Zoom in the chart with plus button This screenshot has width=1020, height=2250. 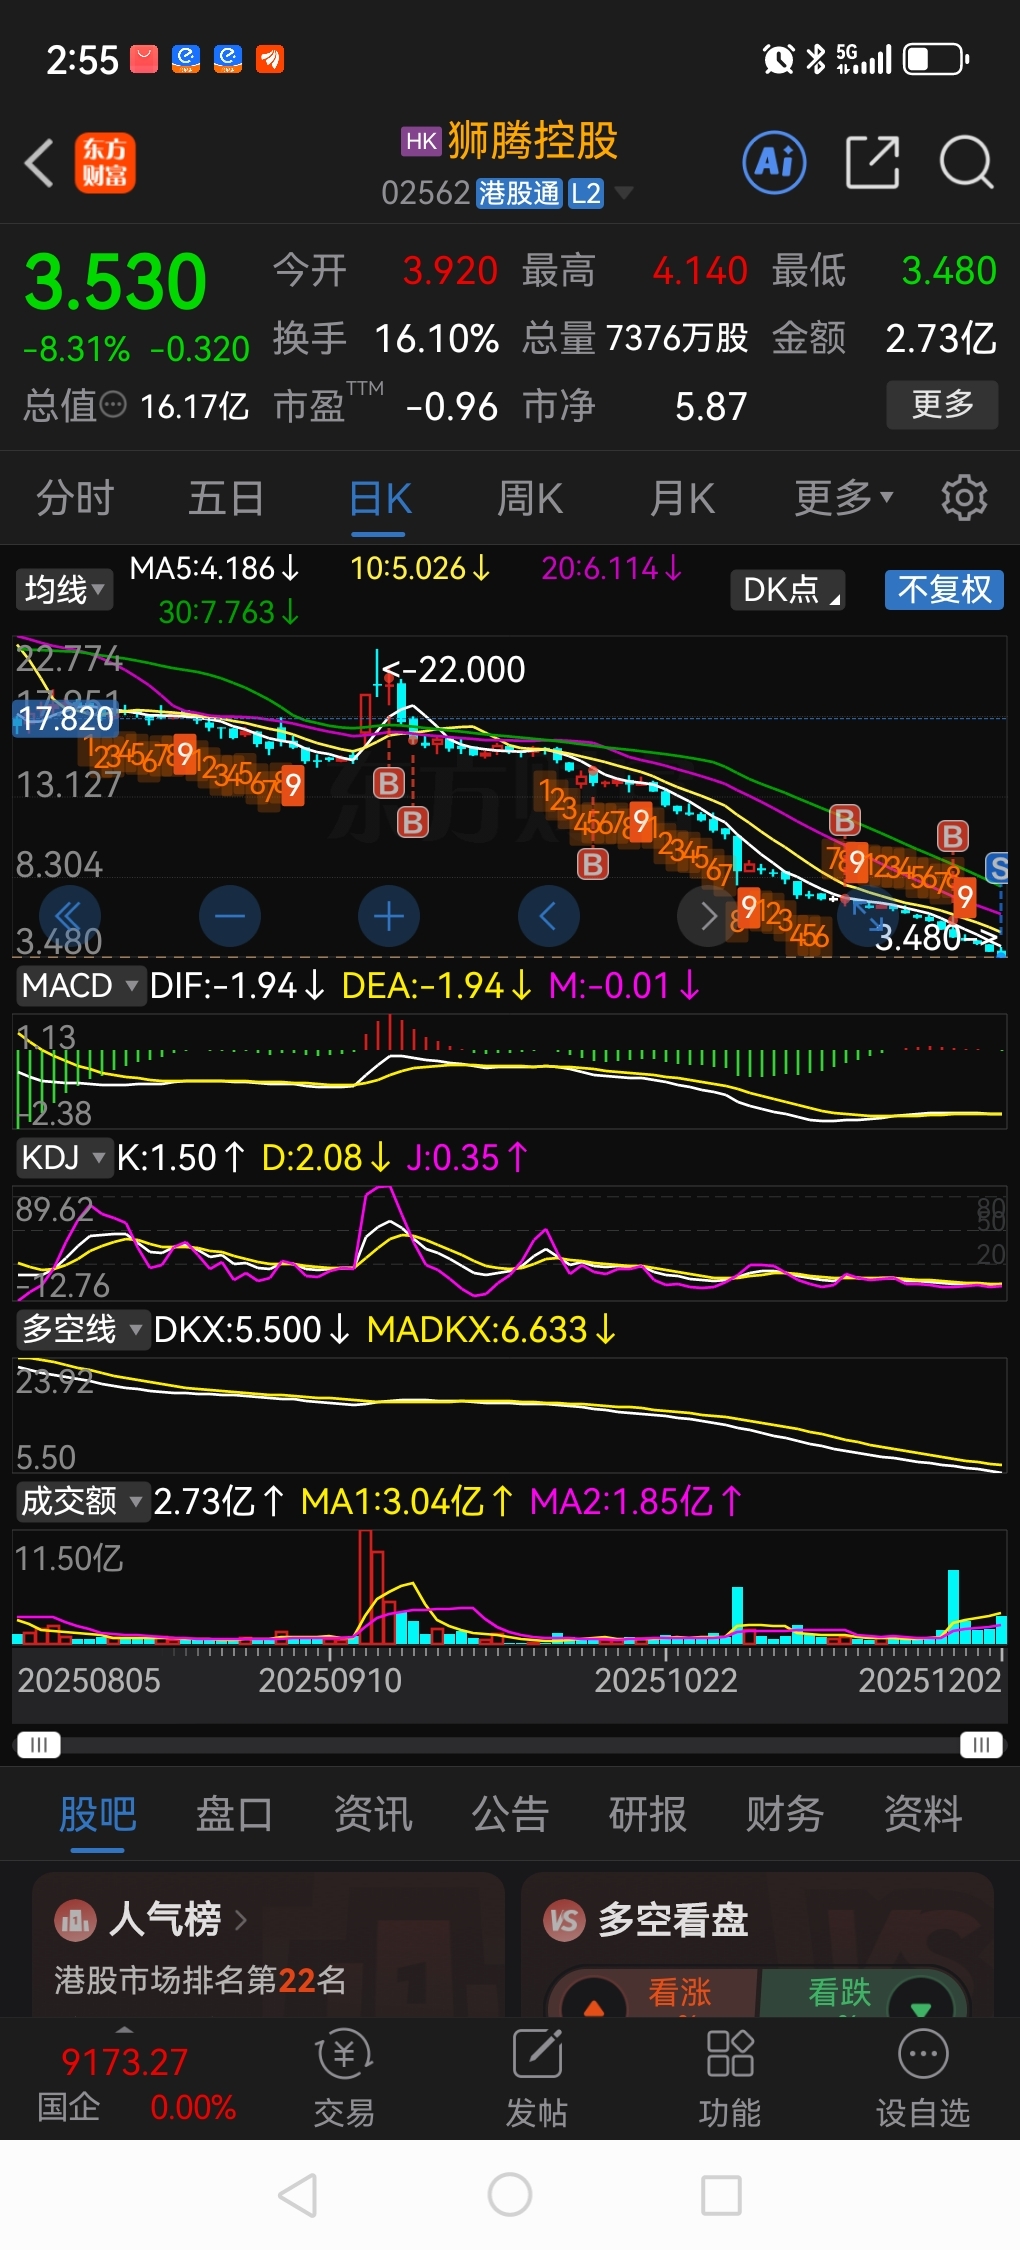[x=389, y=916]
